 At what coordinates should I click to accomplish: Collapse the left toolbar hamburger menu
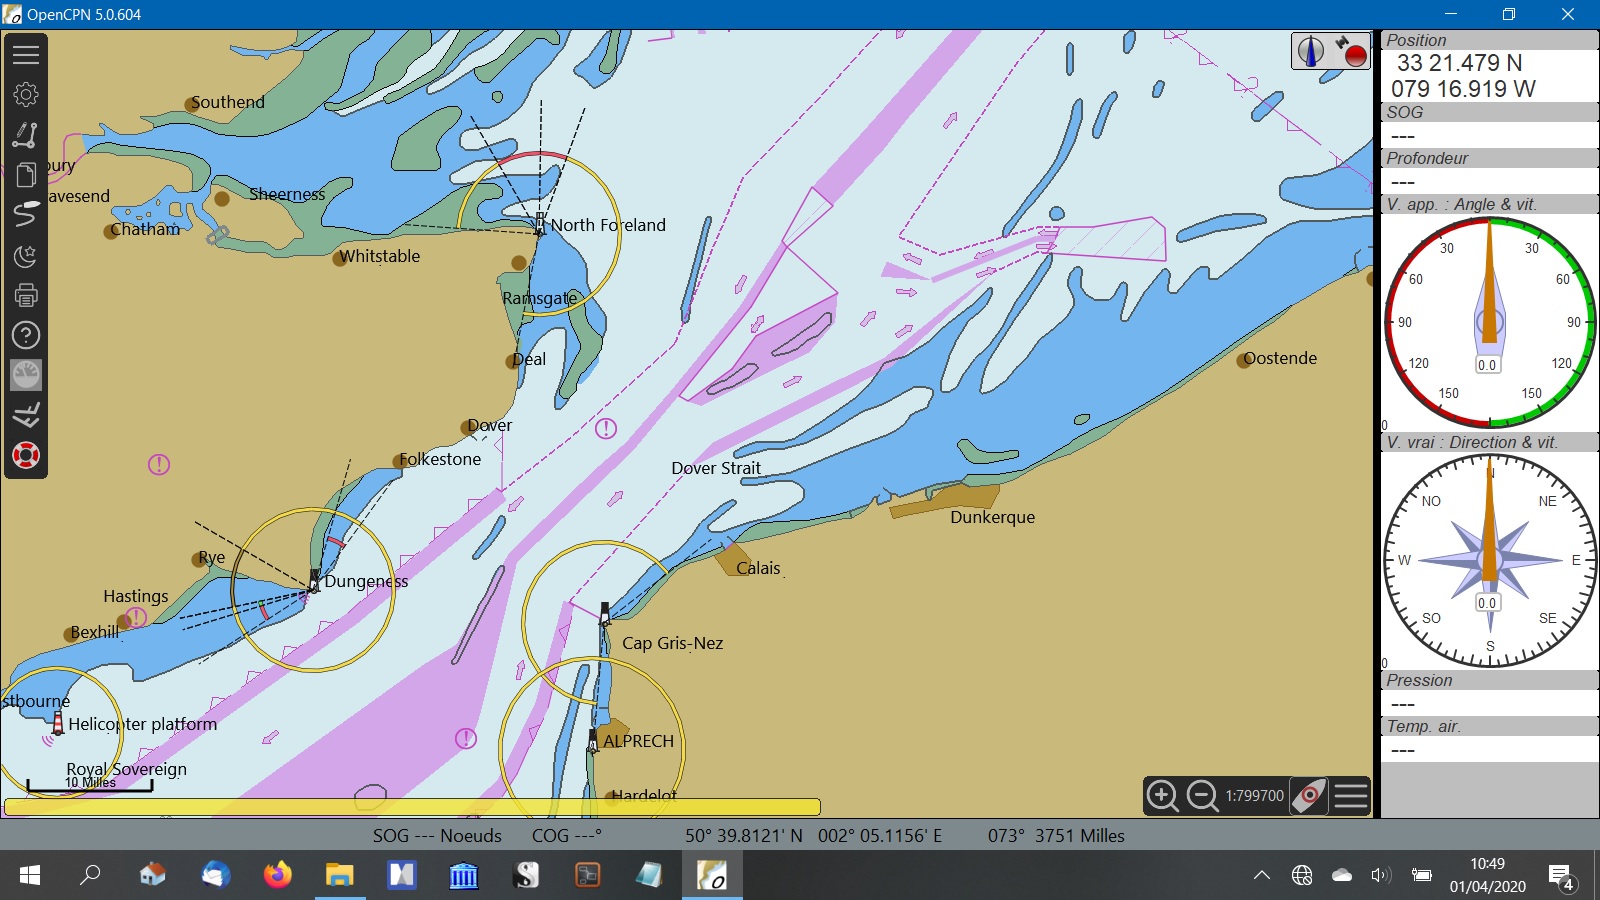click(26, 55)
